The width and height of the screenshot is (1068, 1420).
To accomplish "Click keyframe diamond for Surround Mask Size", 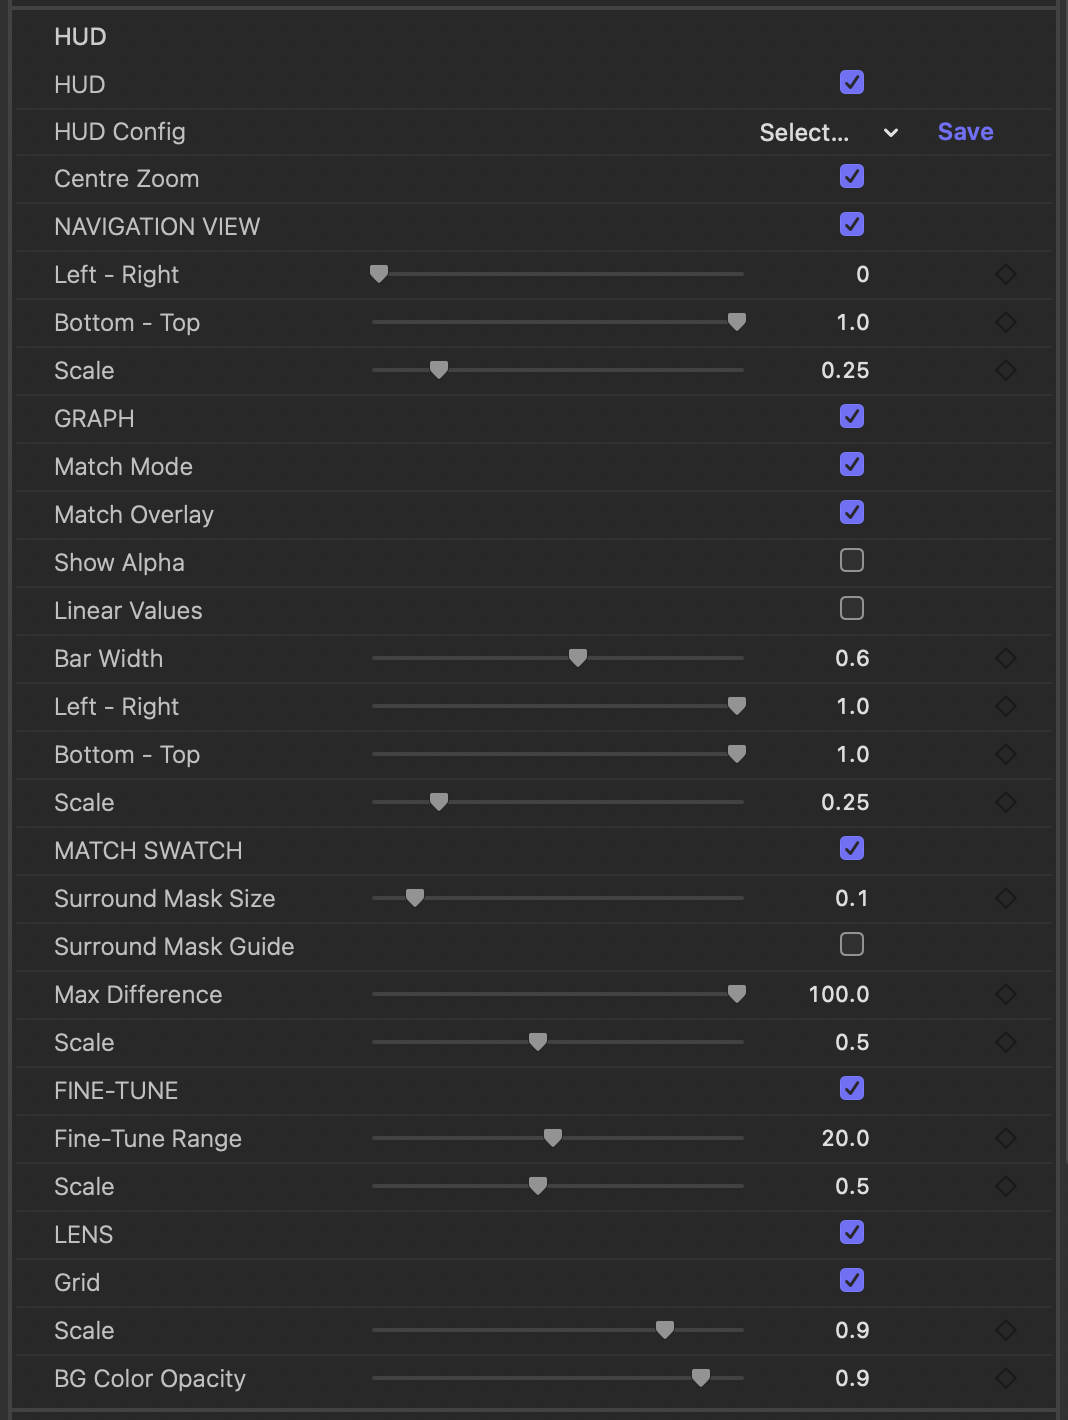I will (1006, 898).
